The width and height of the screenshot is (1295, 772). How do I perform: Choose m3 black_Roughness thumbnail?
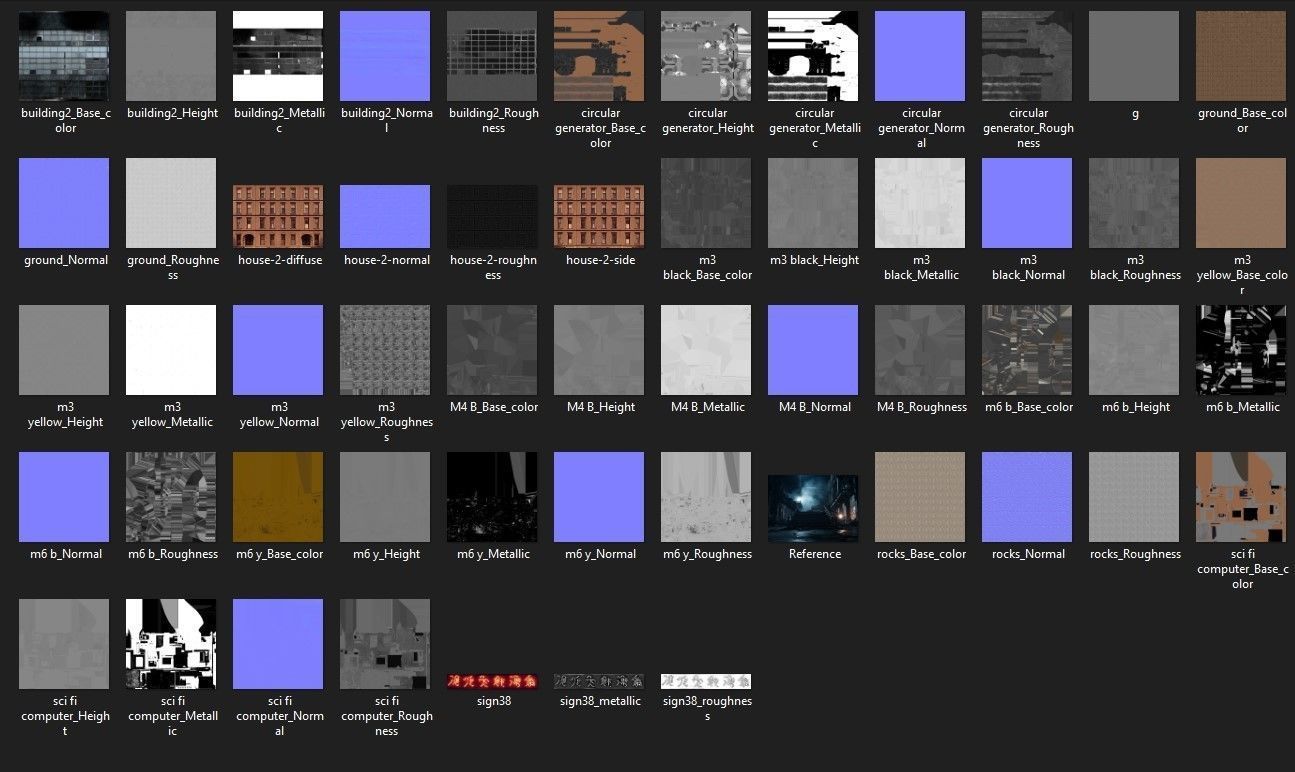click(x=1134, y=203)
